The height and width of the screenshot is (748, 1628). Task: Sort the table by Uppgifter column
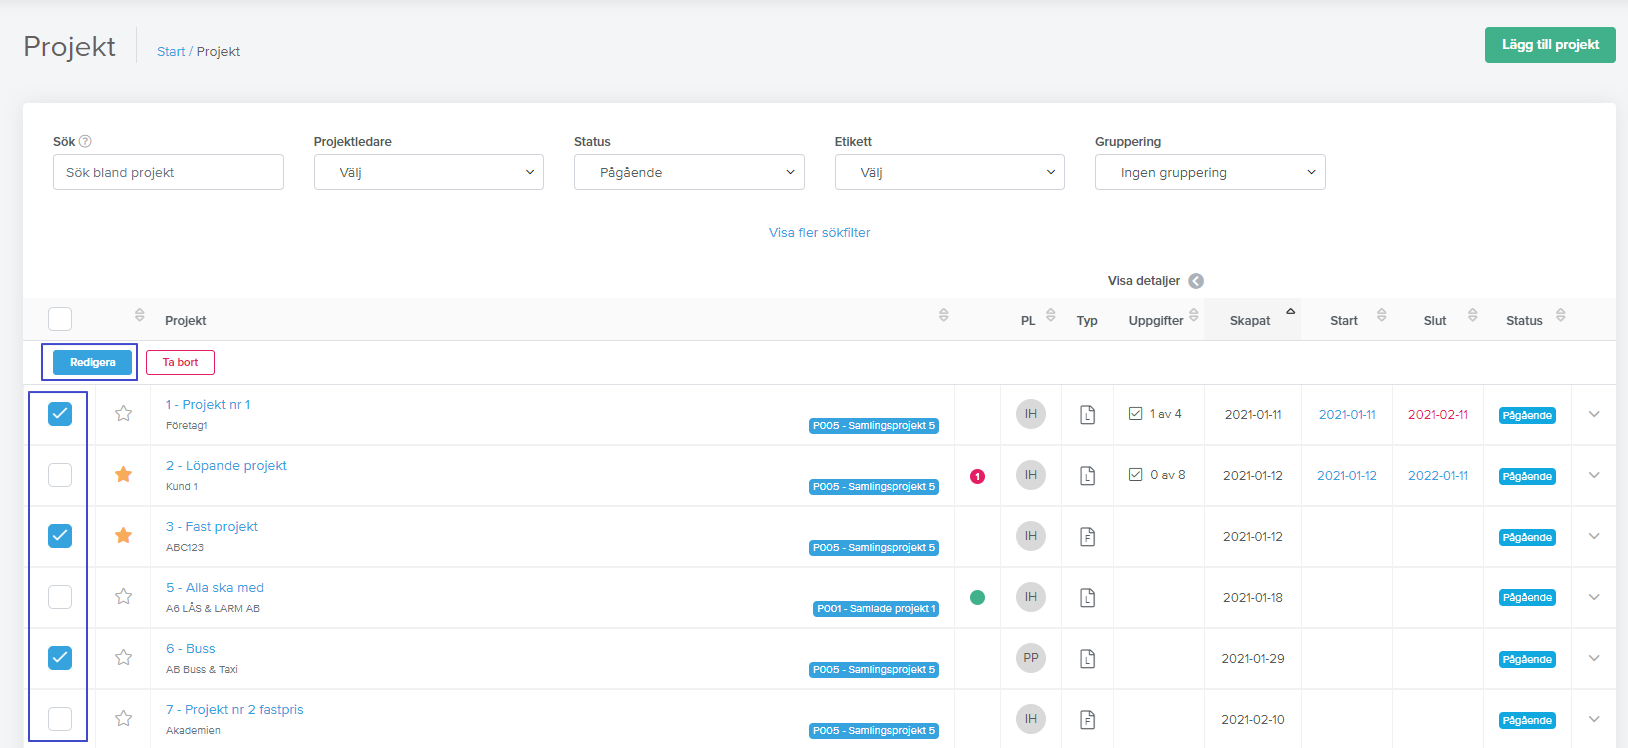(1158, 320)
